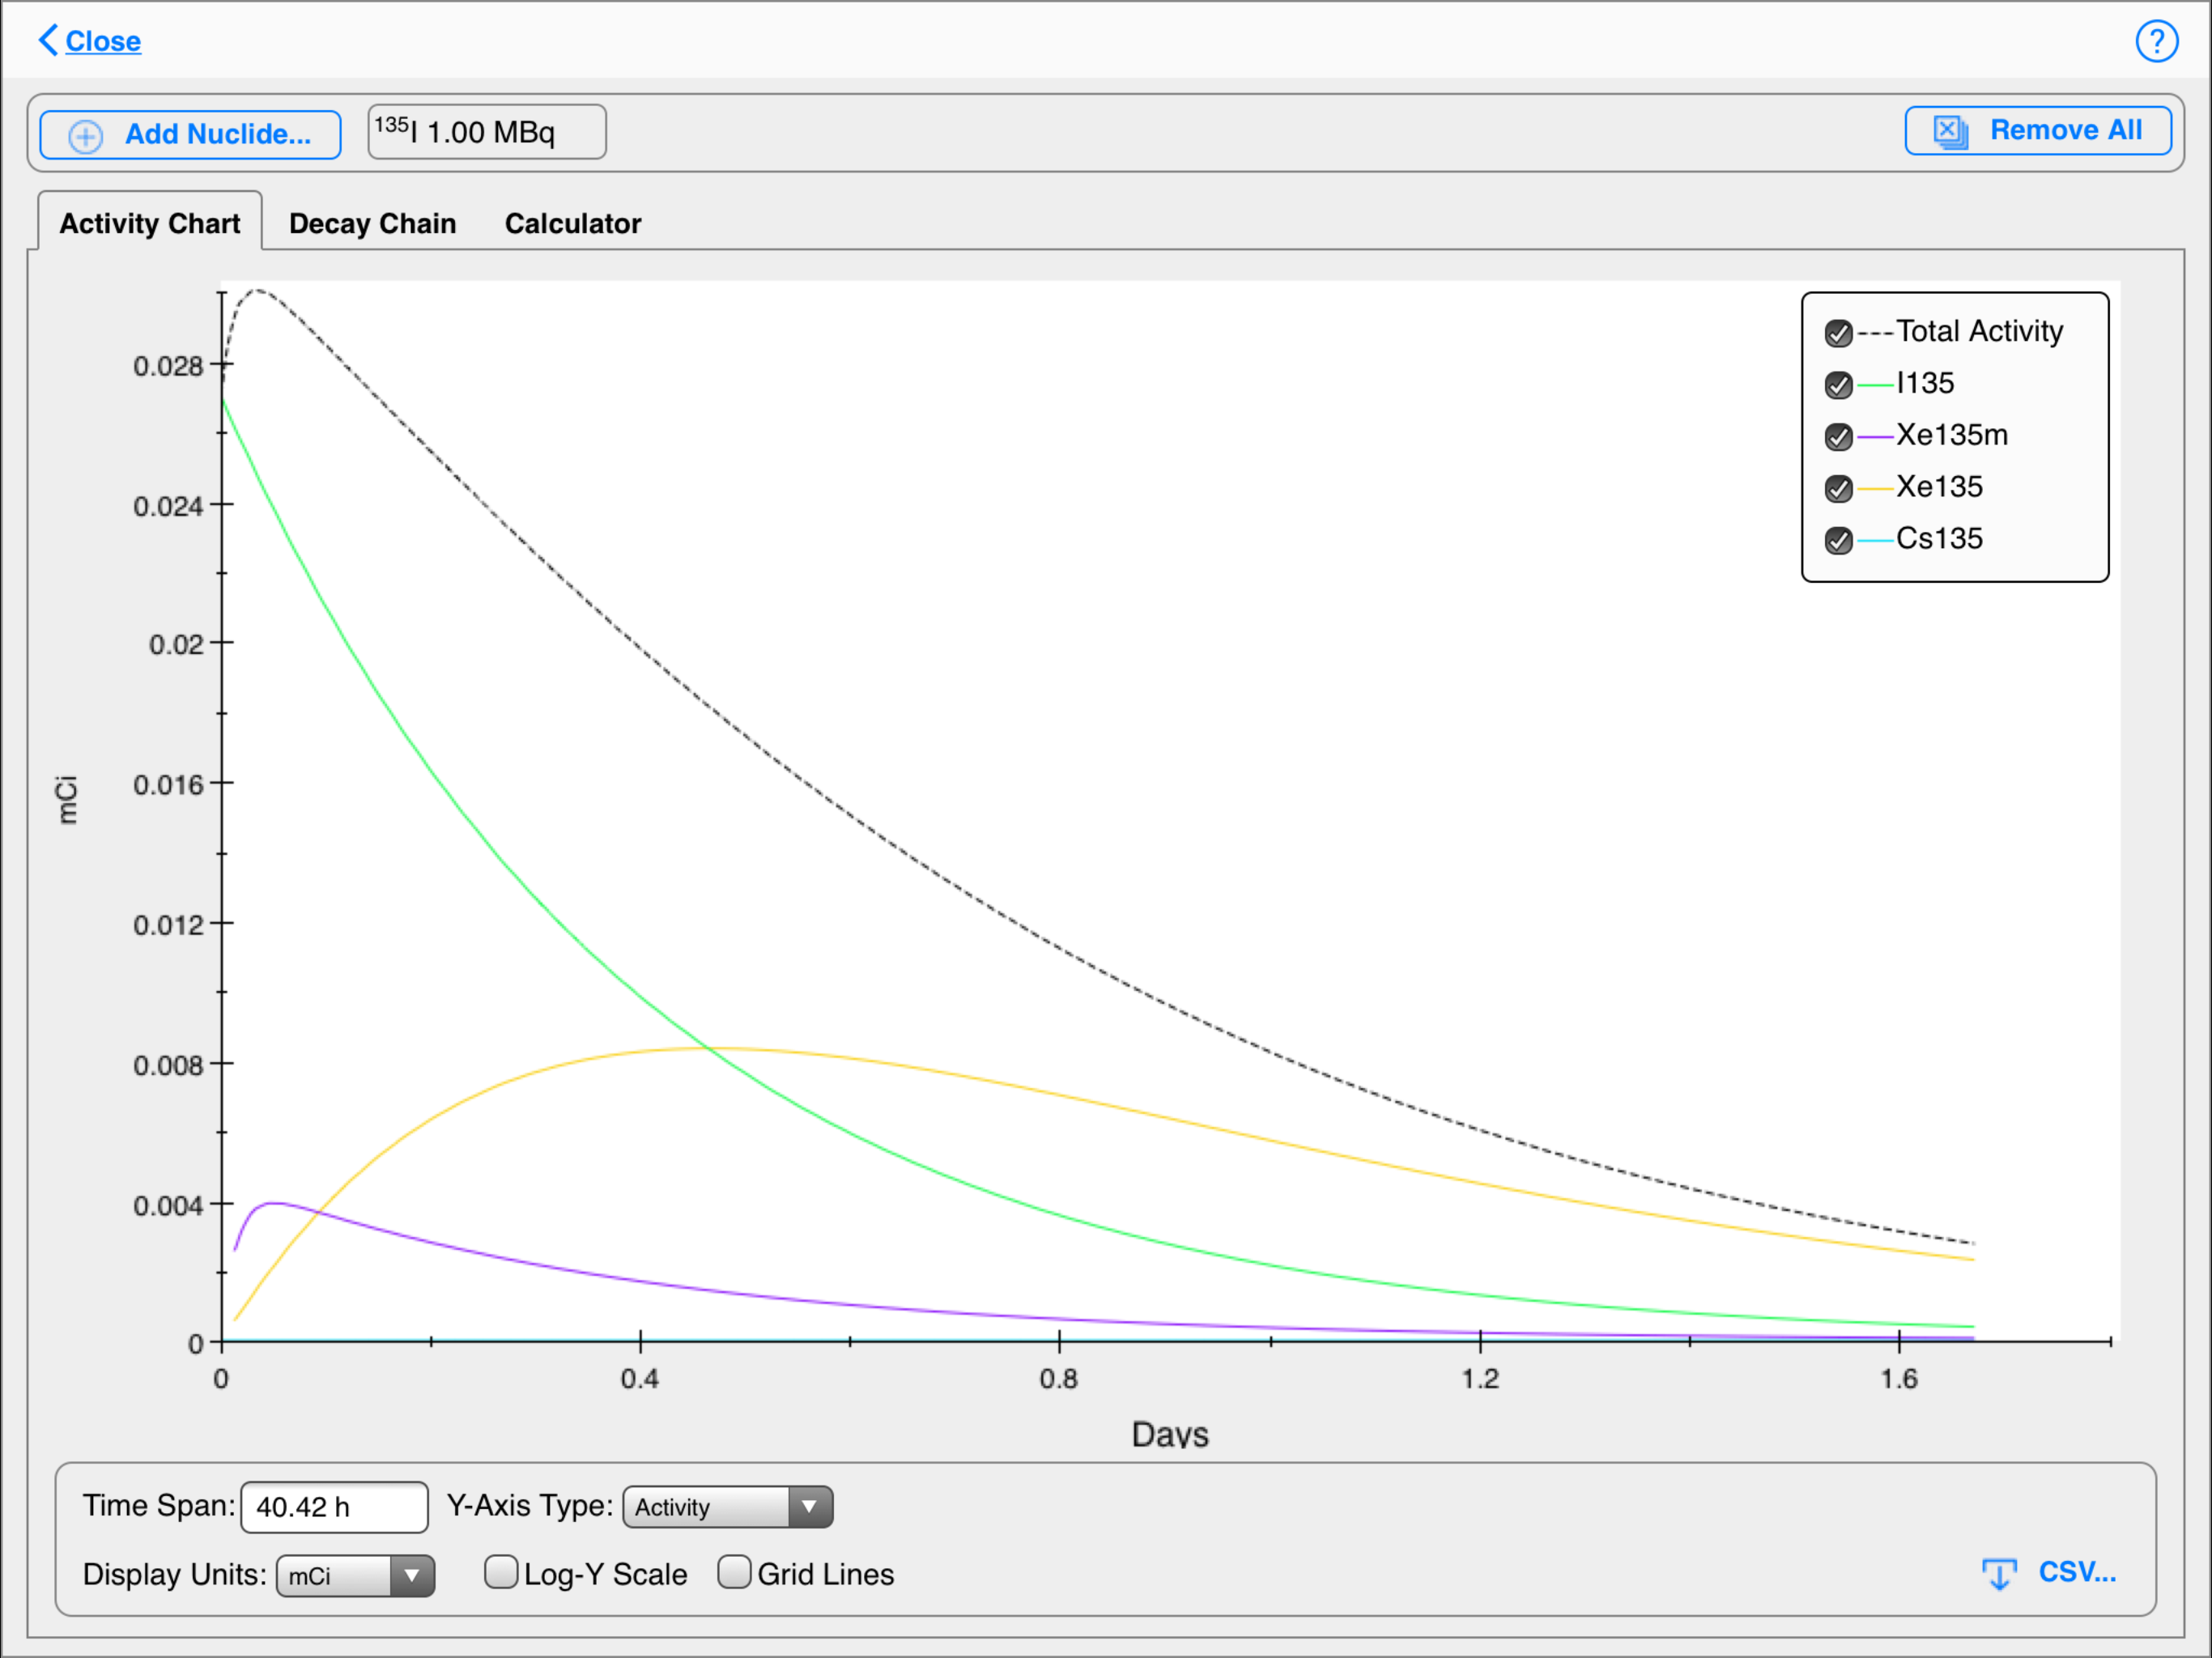The height and width of the screenshot is (1658, 2212).
Task: Enable the Log-Y Scale checkbox
Action: pyautogui.click(x=501, y=1573)
